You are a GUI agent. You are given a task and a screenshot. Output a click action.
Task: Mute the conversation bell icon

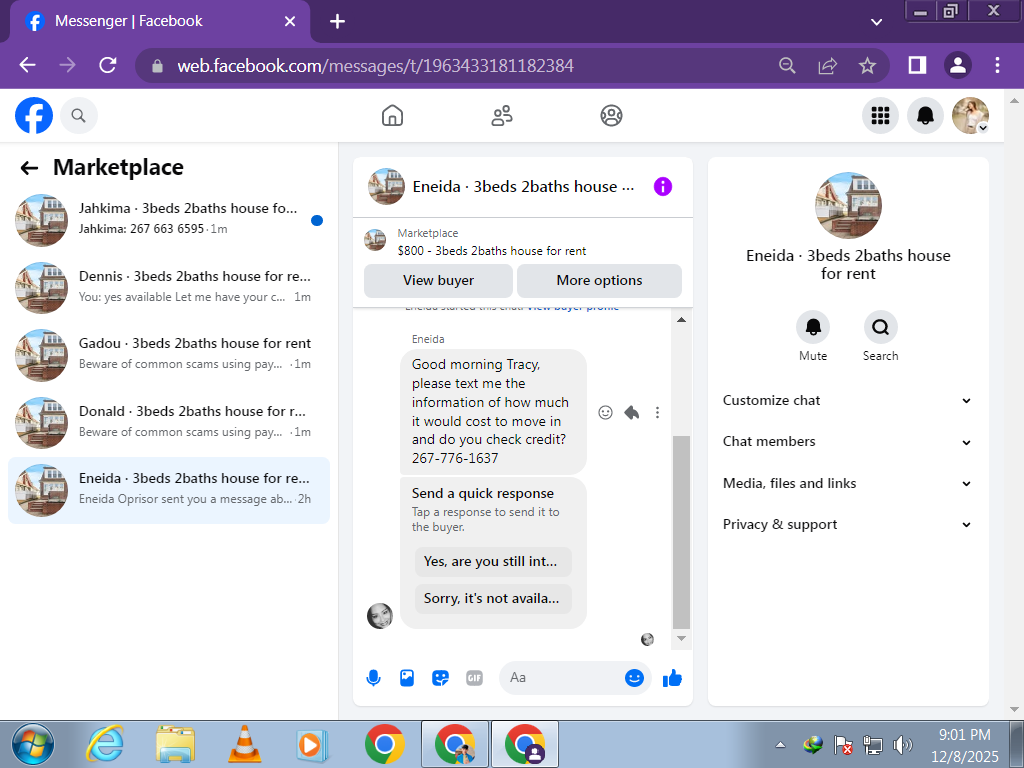coord(813,327)
